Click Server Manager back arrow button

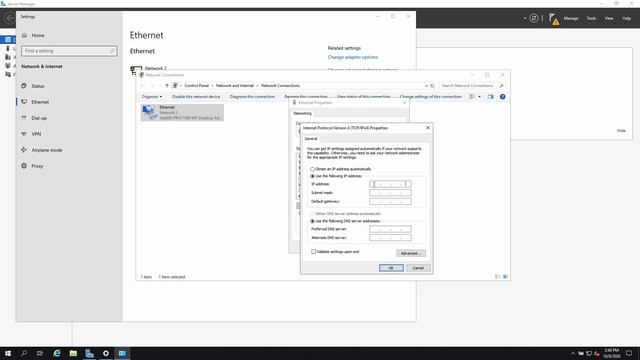pyautogui.click(x=9, y=18)
